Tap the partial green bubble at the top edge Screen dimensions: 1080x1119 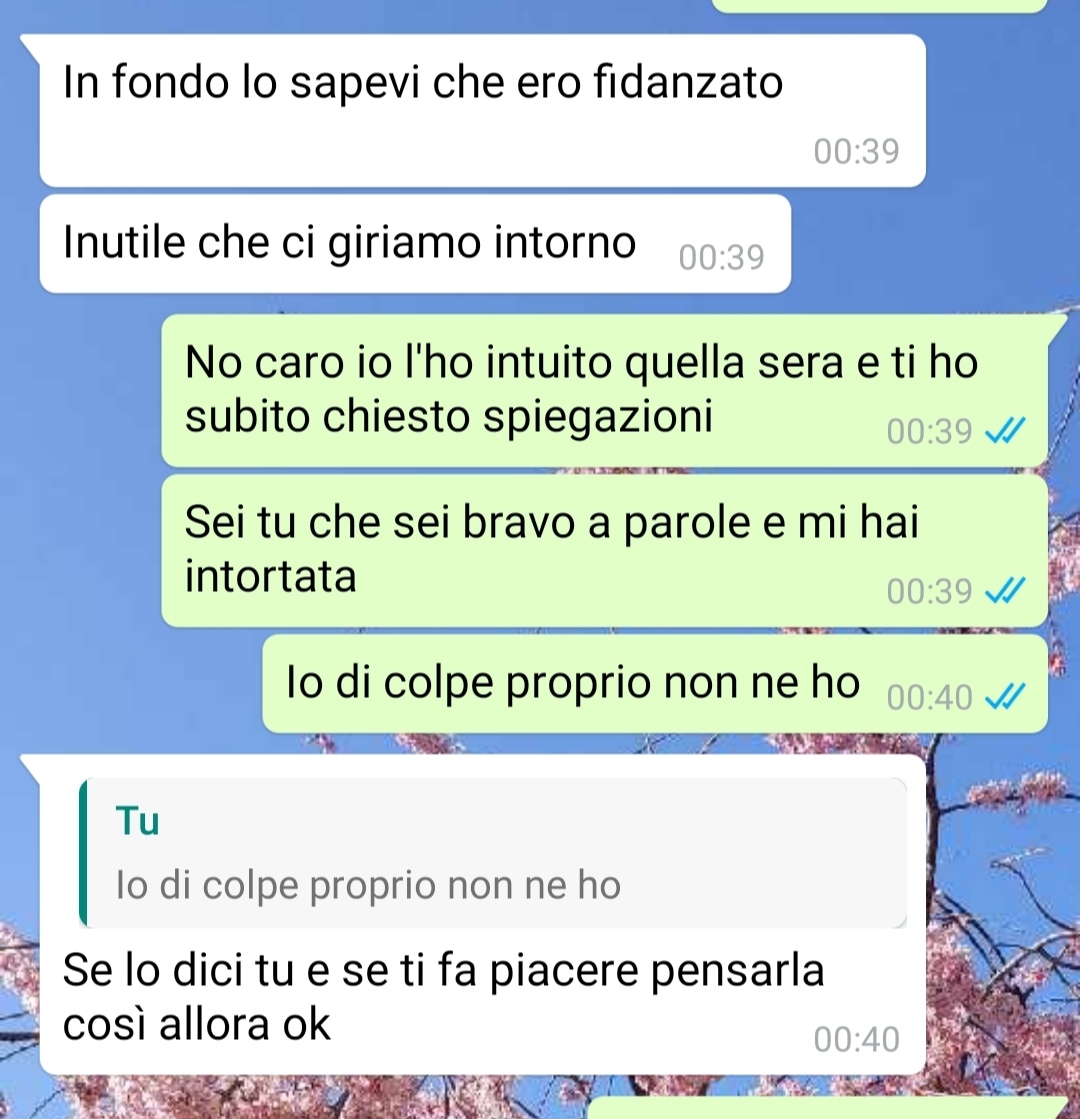point(880,6)
